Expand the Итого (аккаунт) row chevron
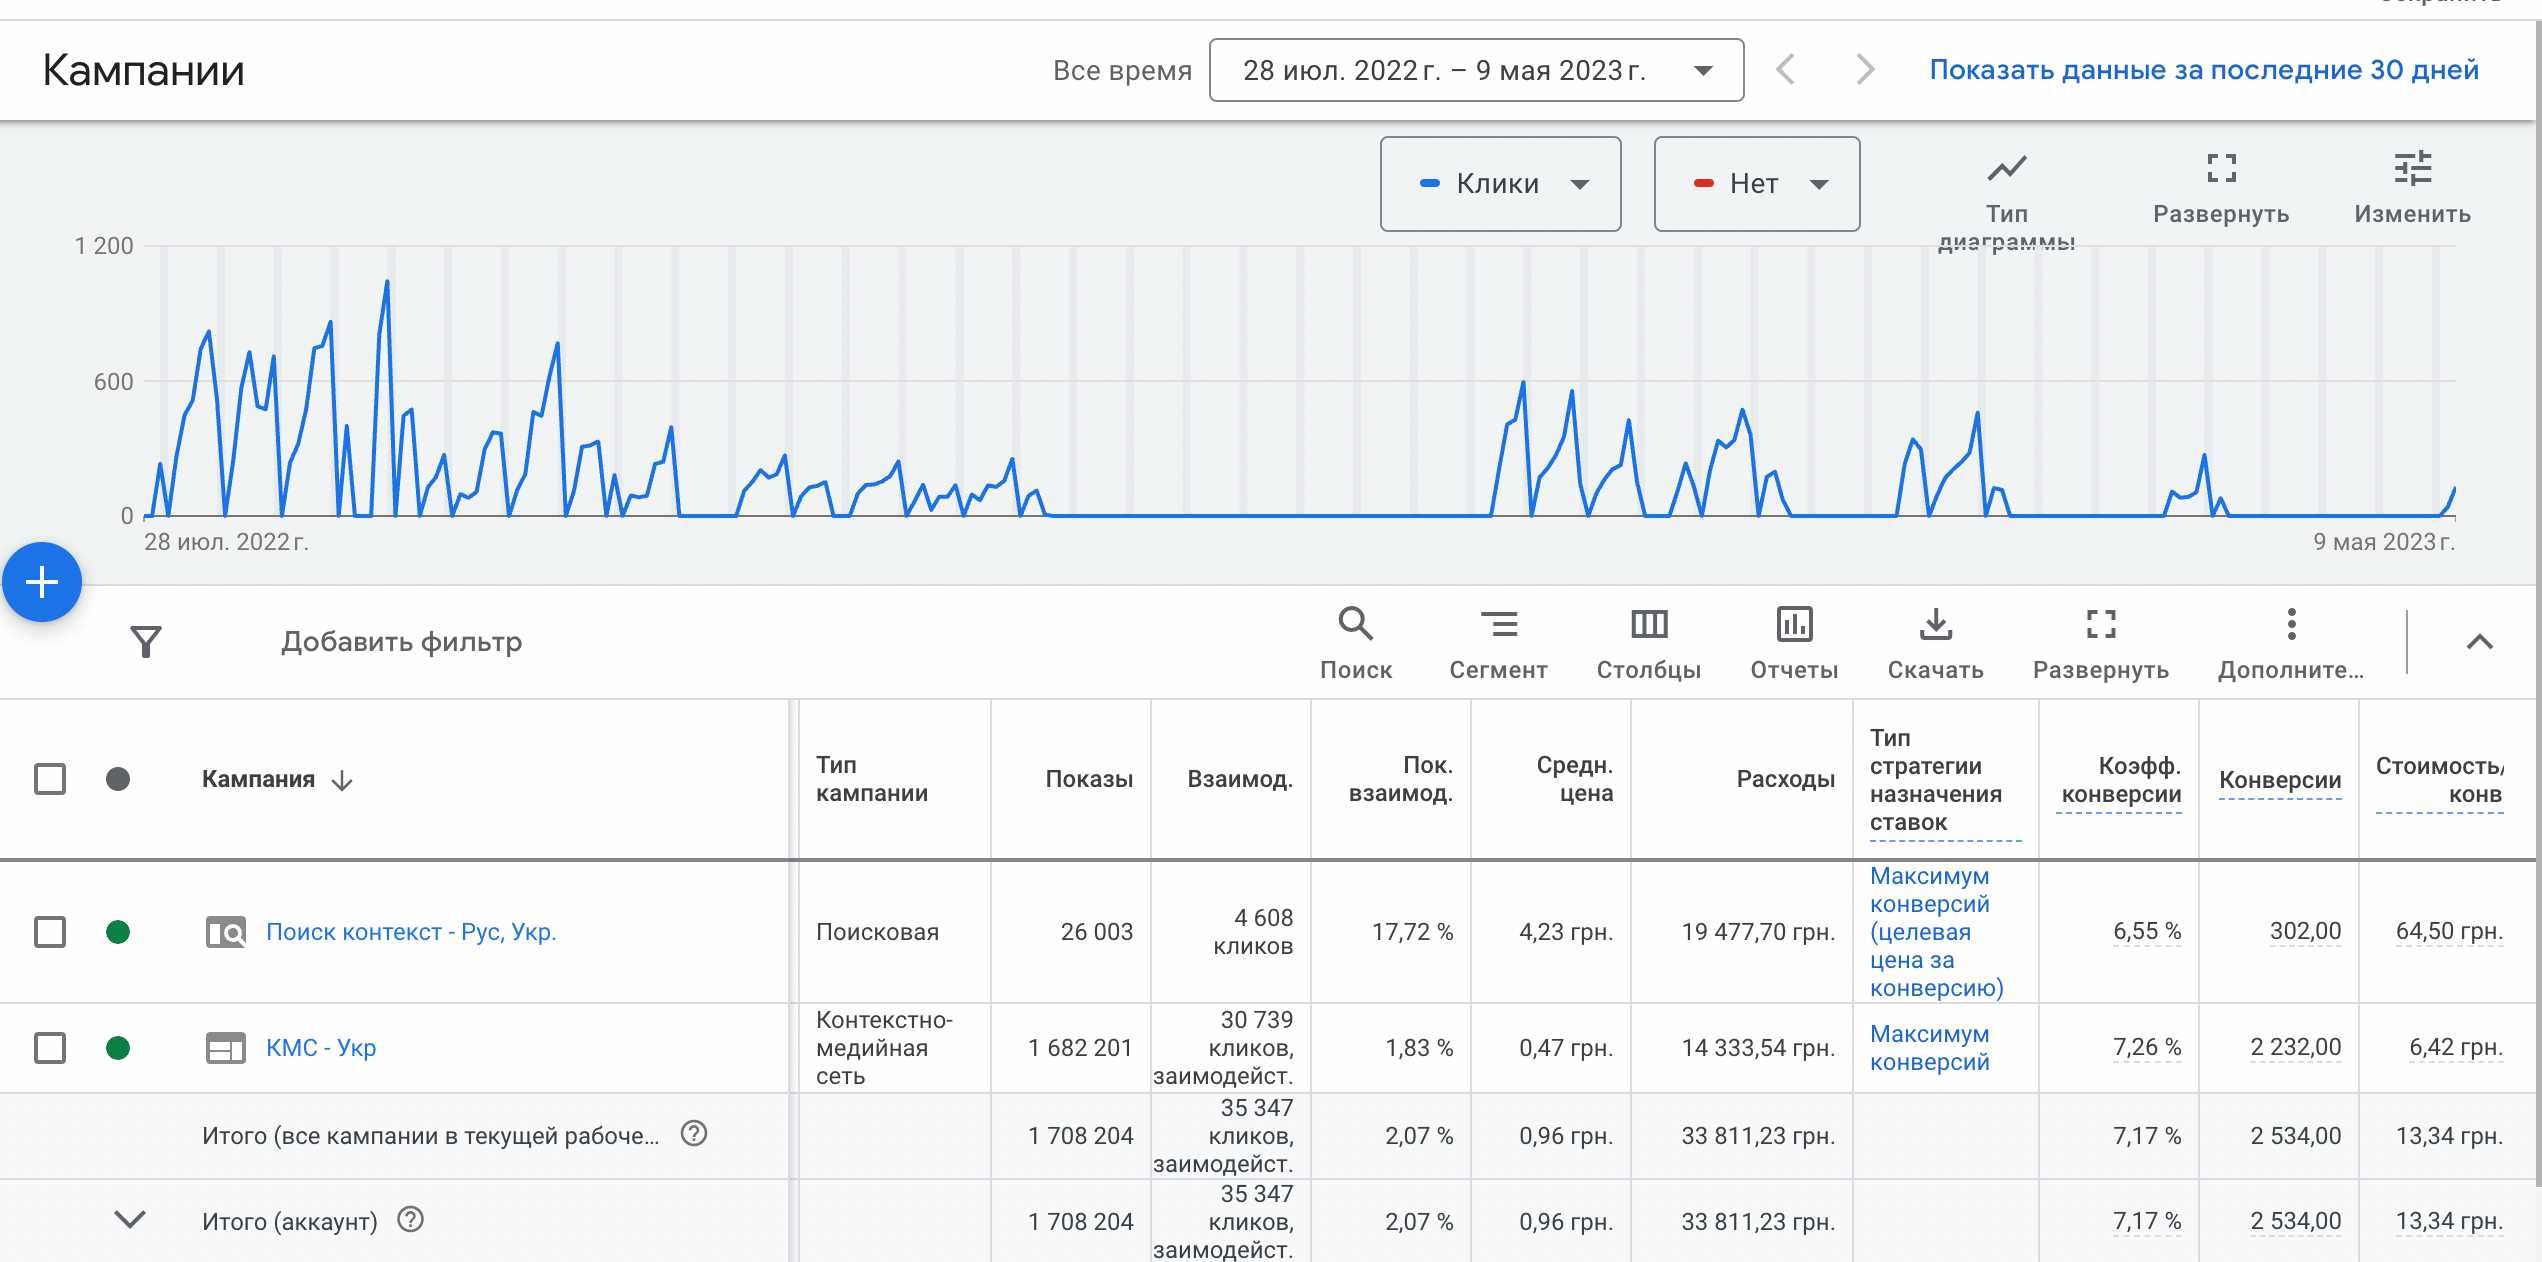 tap(130, 1219)
